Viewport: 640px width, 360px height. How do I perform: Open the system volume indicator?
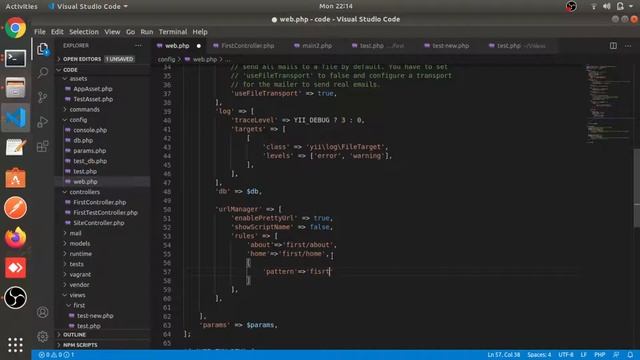click(607, 6)
